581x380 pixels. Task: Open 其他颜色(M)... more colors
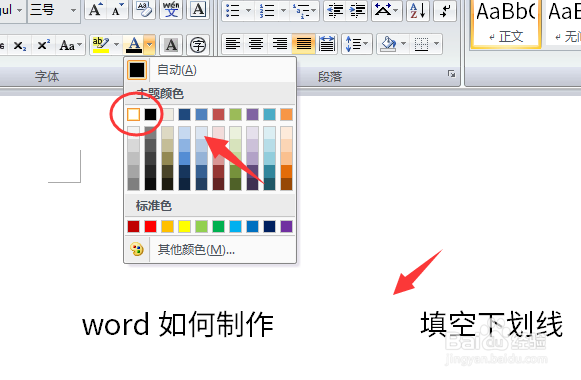pos(210,250)
